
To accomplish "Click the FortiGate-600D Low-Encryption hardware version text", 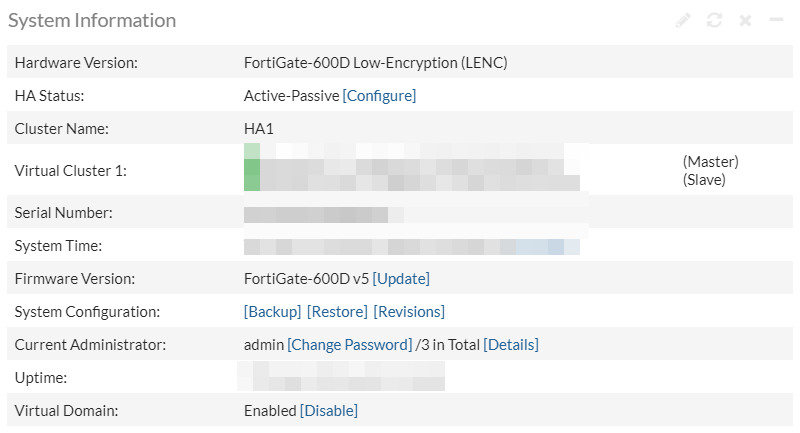I will (x=376, y=63).
